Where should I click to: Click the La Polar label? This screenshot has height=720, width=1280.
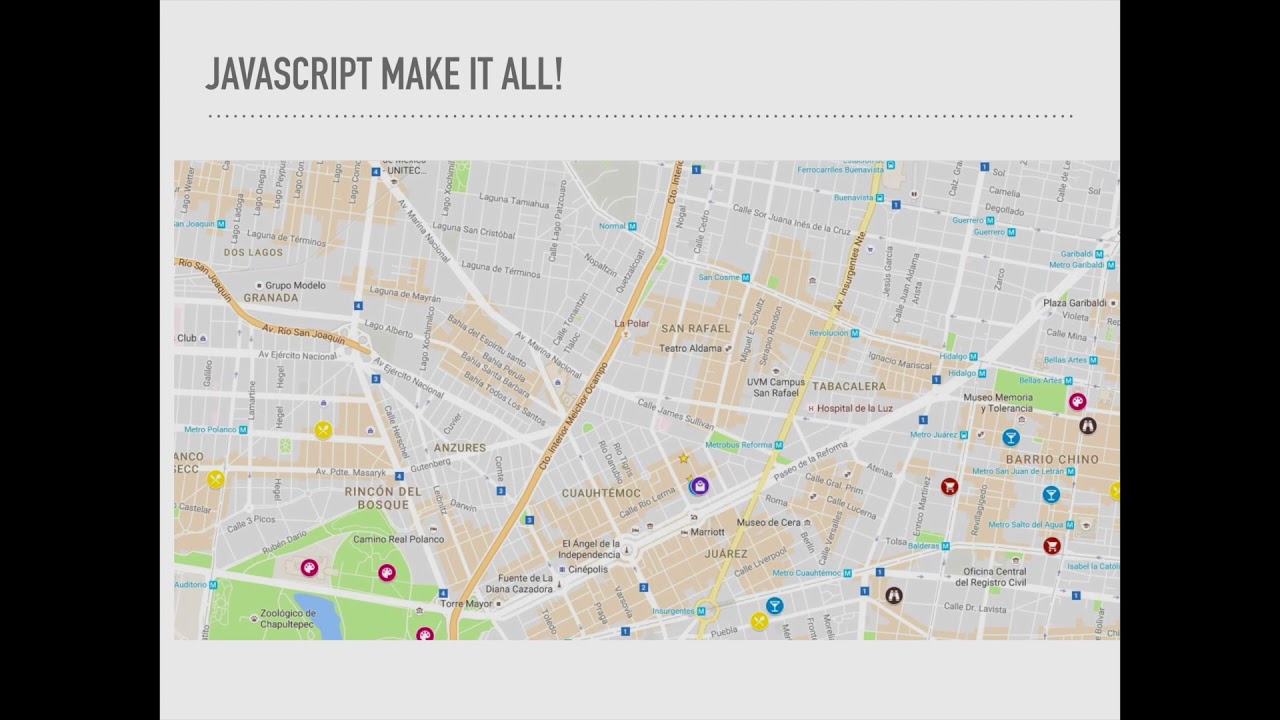[x=632, y=323]
